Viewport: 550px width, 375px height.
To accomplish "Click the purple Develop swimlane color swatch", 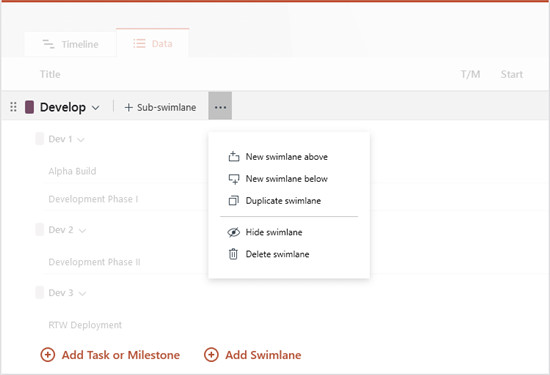I will (29, 107).
